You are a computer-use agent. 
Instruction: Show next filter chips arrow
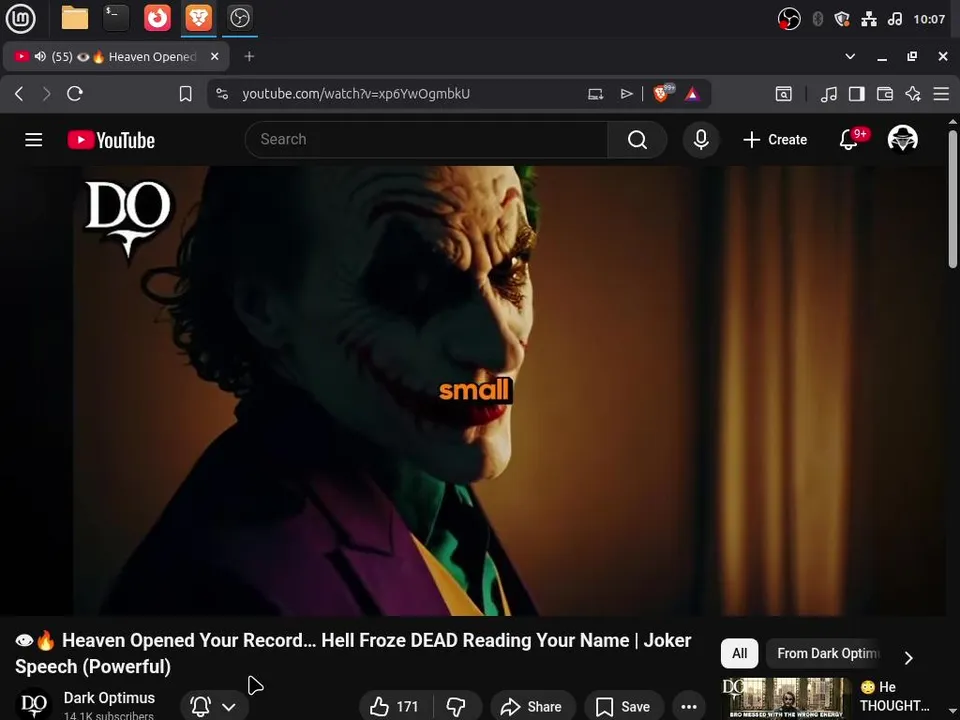[909, 658]
